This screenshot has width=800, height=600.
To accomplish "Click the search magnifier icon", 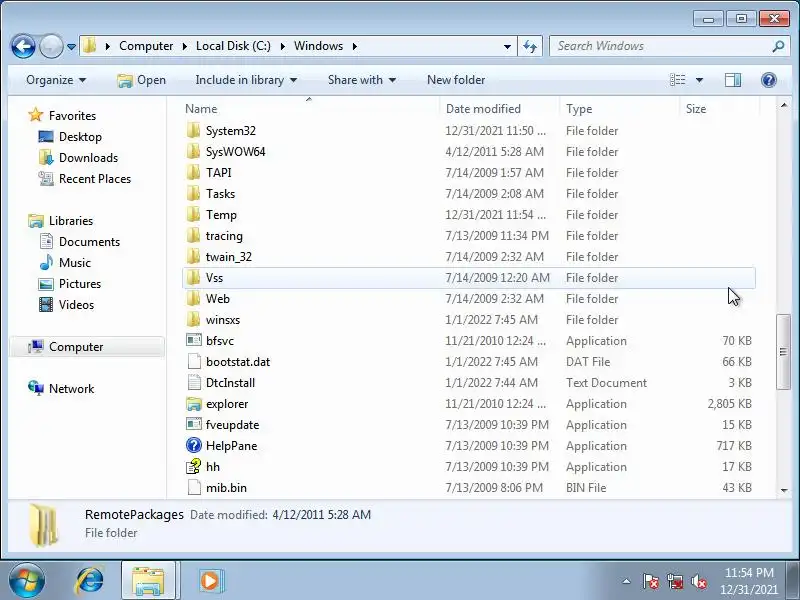I will click(778, 46).
